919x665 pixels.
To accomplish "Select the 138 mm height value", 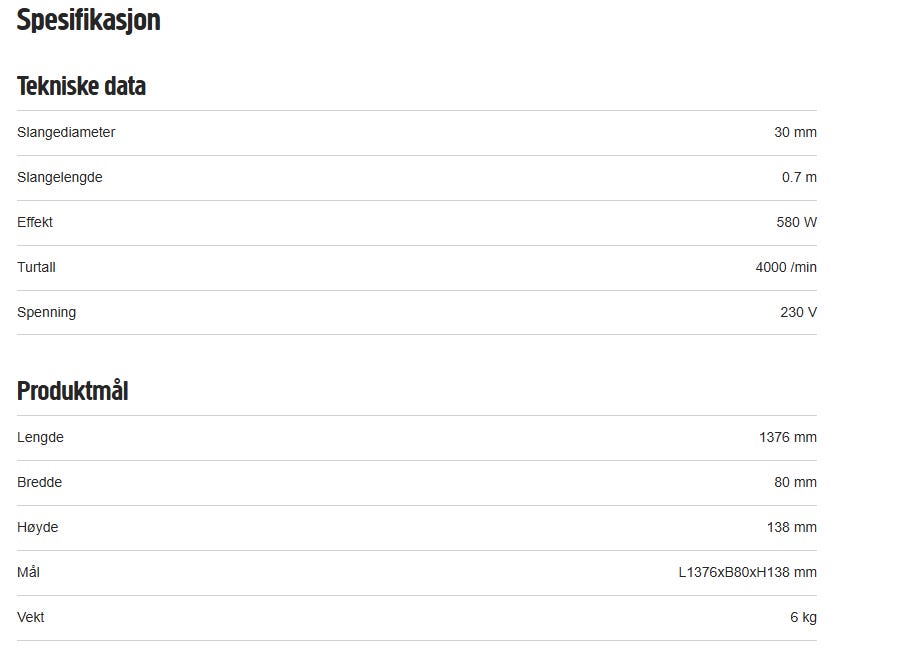I will (x=792, y=528).
